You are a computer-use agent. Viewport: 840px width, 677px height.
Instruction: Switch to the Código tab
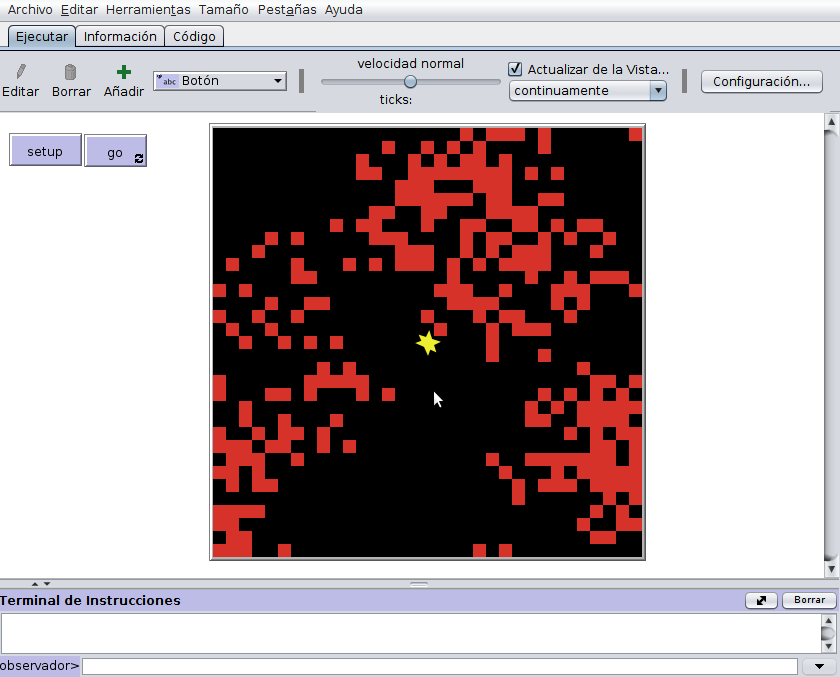point(194,36)
